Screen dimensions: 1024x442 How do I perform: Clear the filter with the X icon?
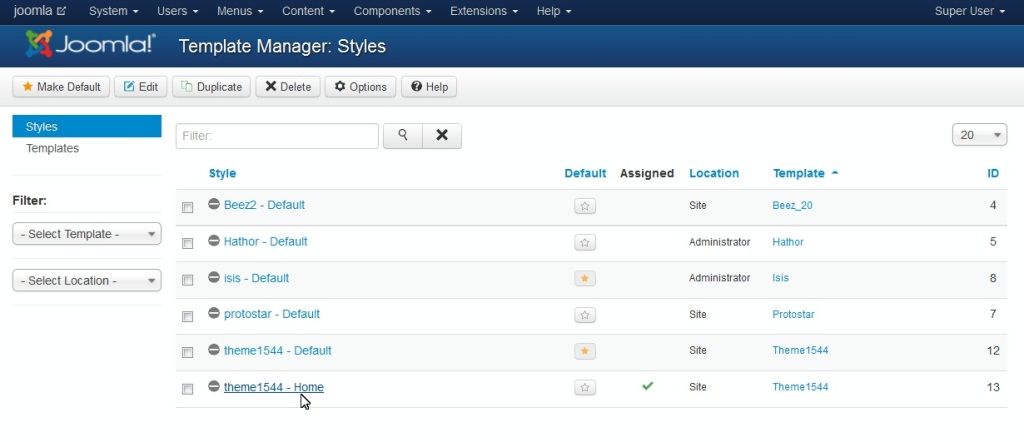(x=442, y=136)
